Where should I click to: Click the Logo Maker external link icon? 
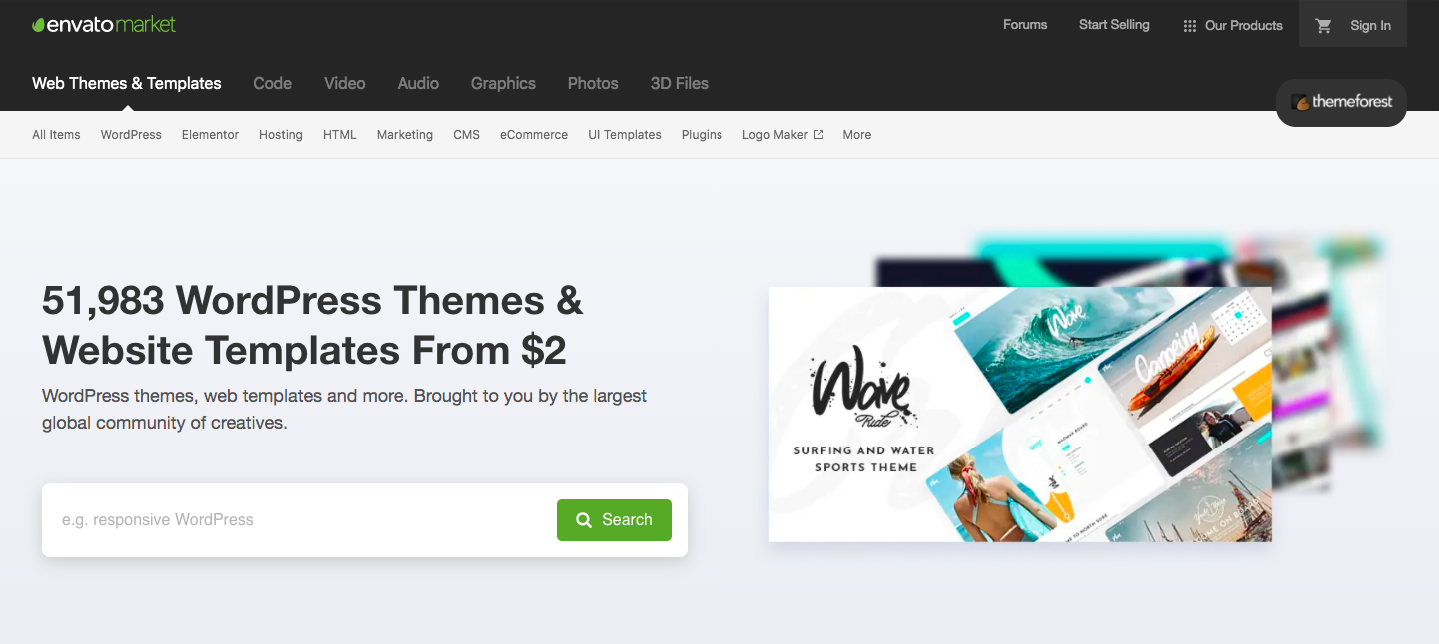[x=818, y=134]
